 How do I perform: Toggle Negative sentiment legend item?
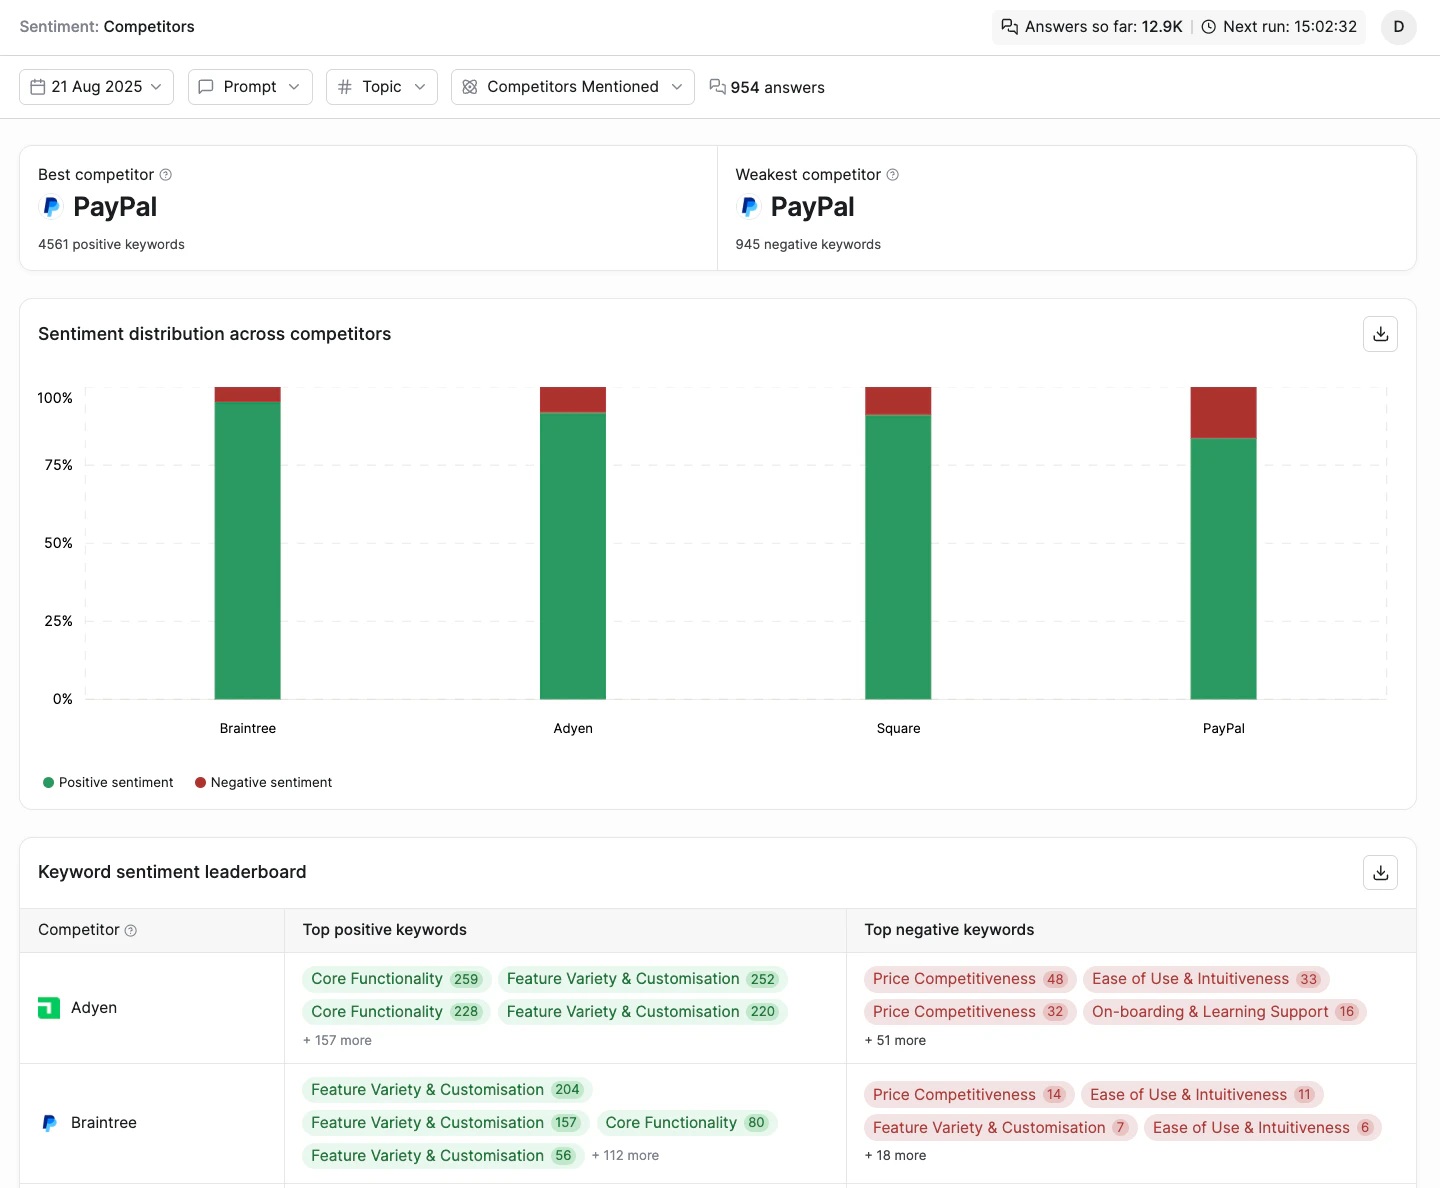point(264,783)
